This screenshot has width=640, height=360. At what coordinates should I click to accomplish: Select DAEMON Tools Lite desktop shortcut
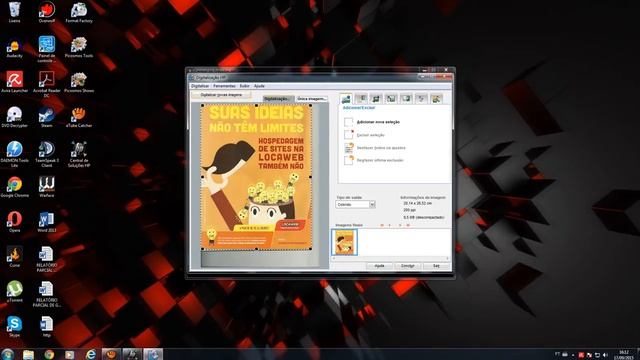pyautogui.click(x=14, y=154)
